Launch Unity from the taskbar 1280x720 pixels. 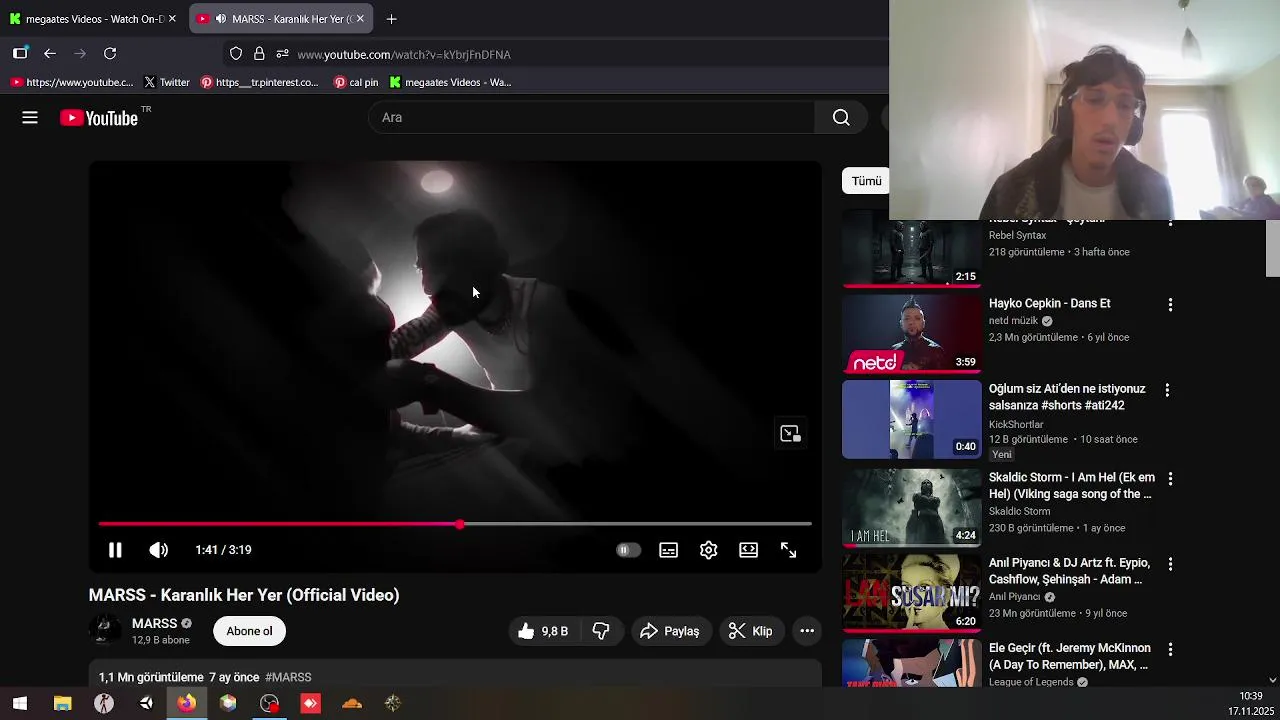click(x=146, y=703)
